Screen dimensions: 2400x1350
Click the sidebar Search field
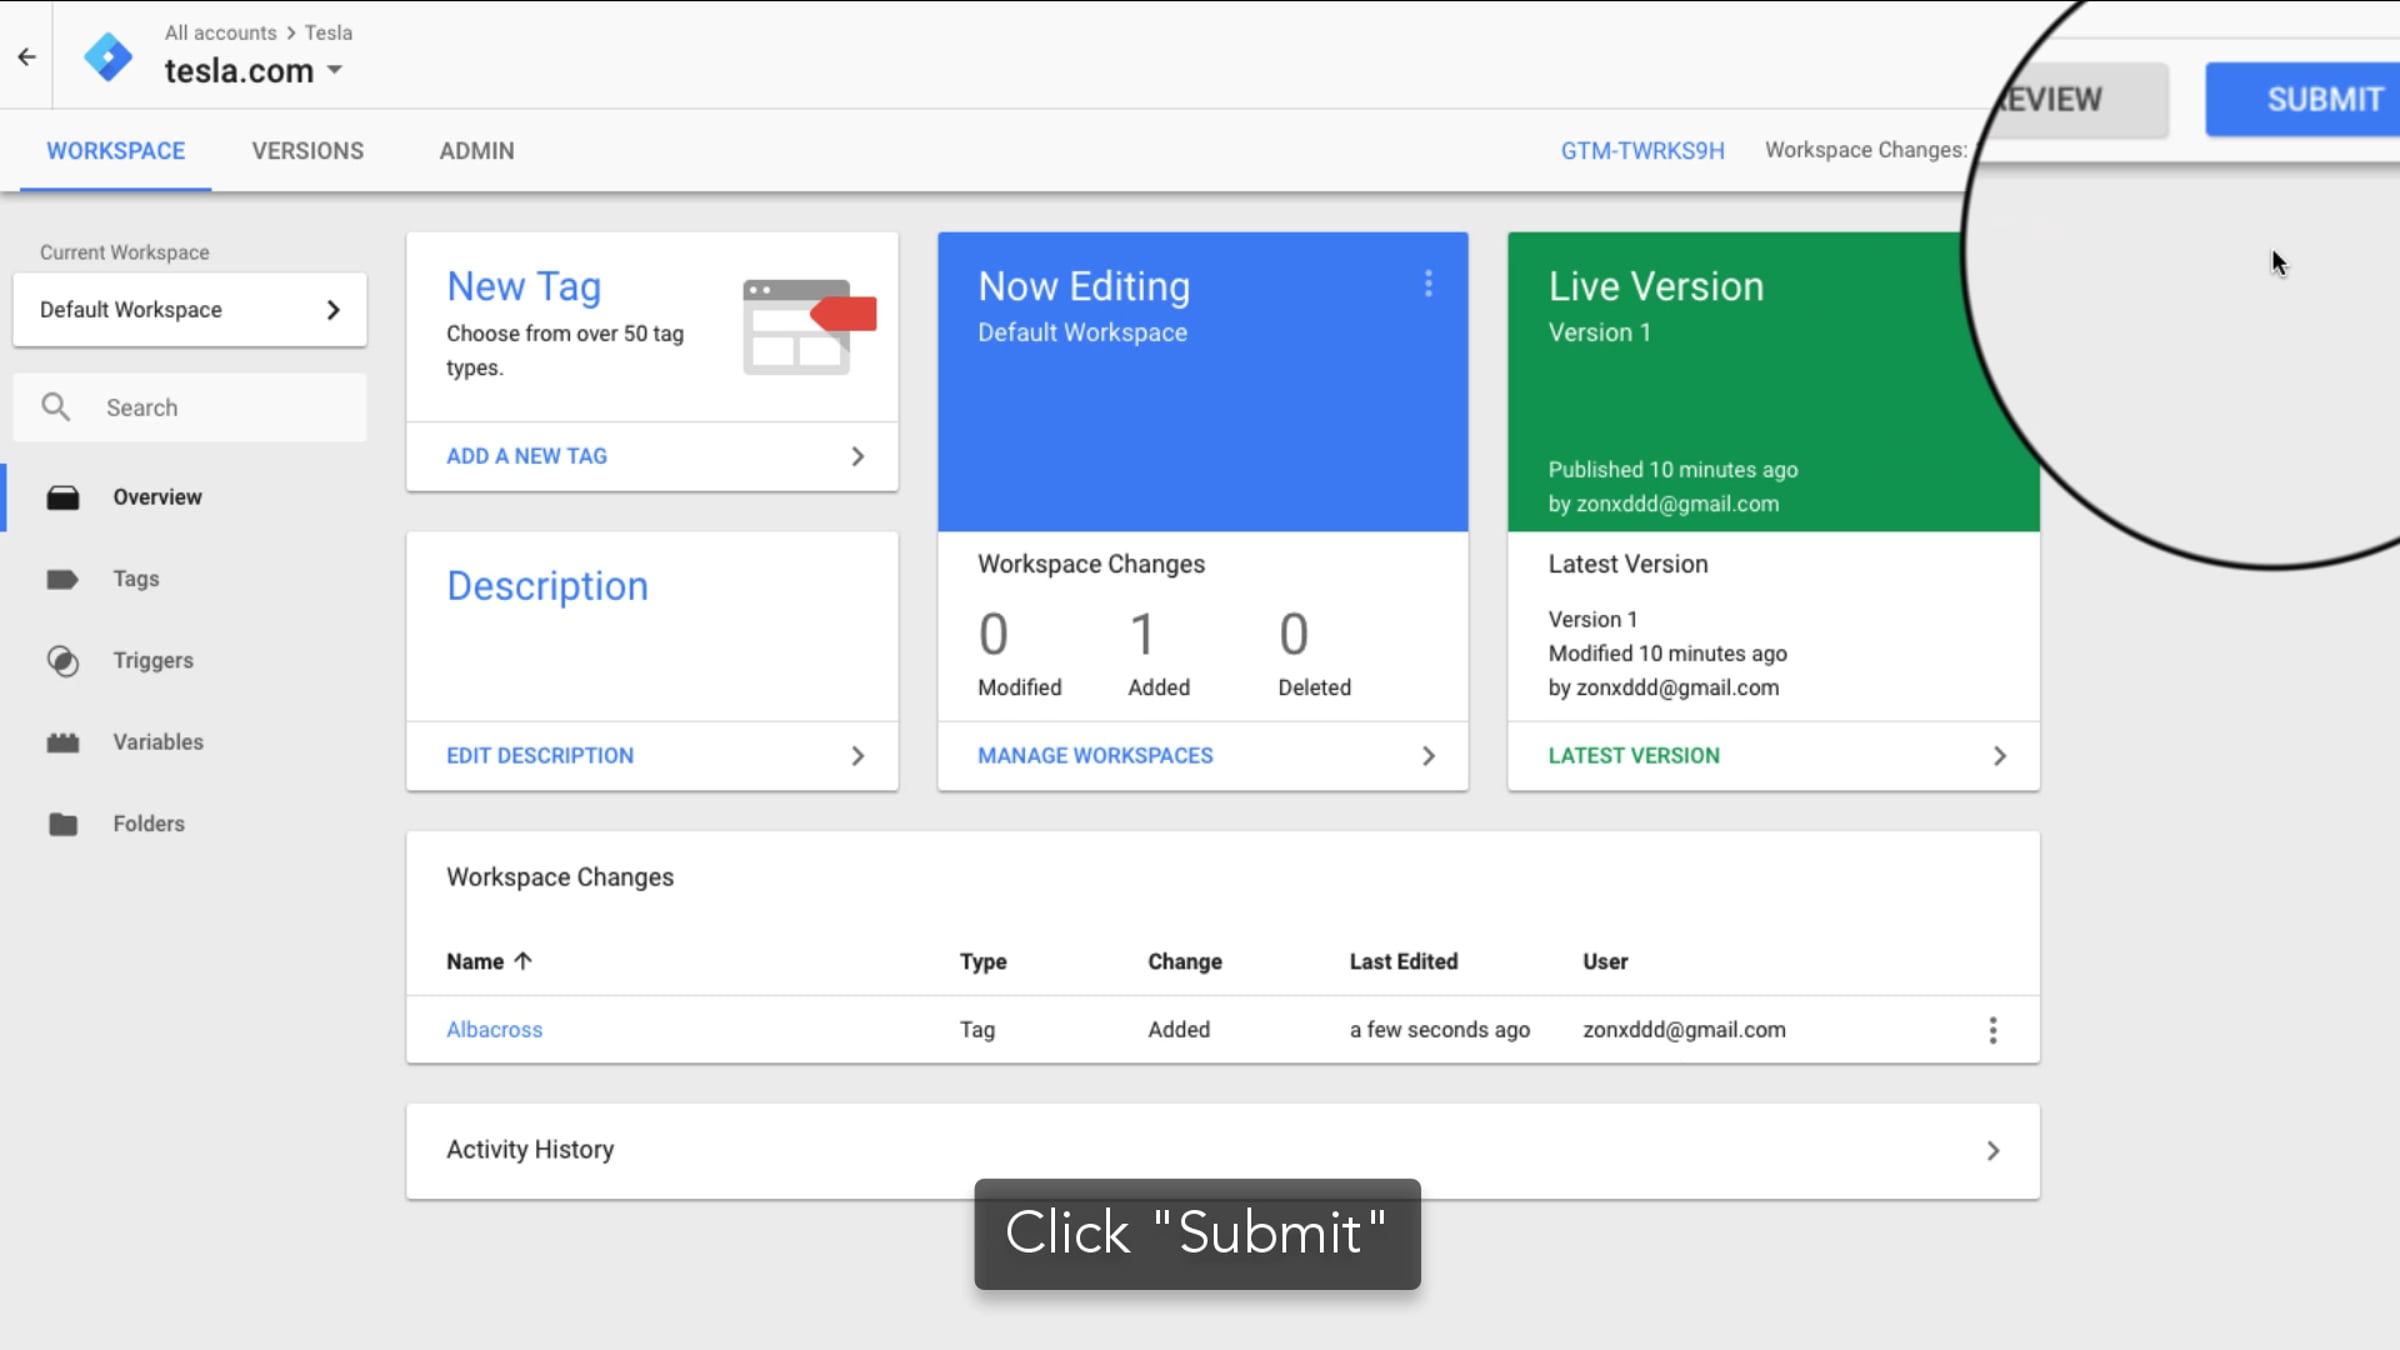coord(190,407)
